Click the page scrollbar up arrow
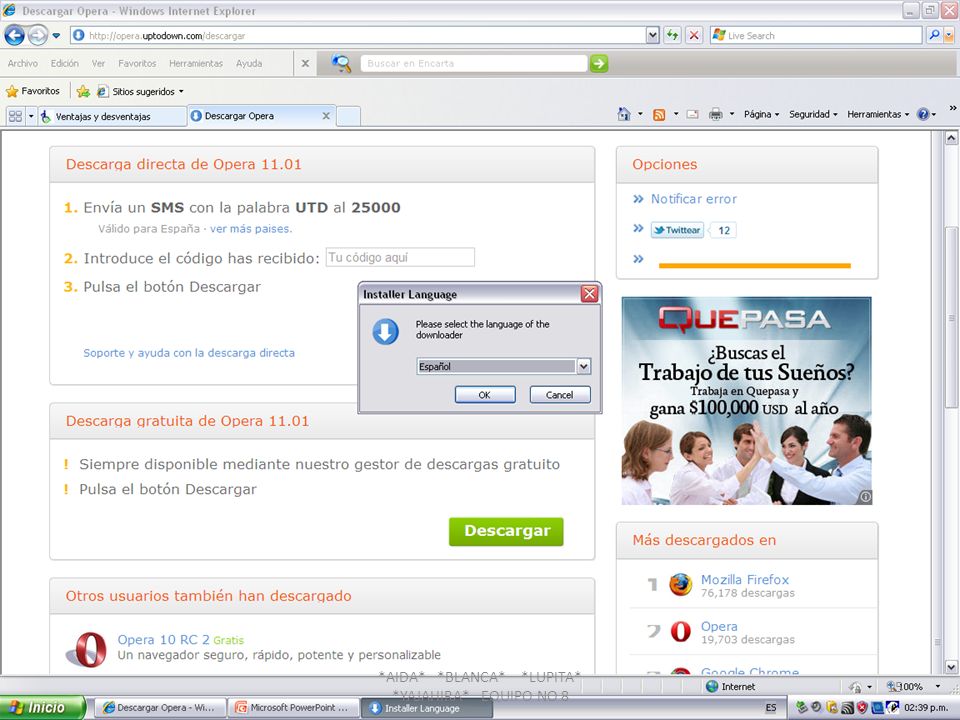Viewport: 960px width, 720px height. (951, 138)
